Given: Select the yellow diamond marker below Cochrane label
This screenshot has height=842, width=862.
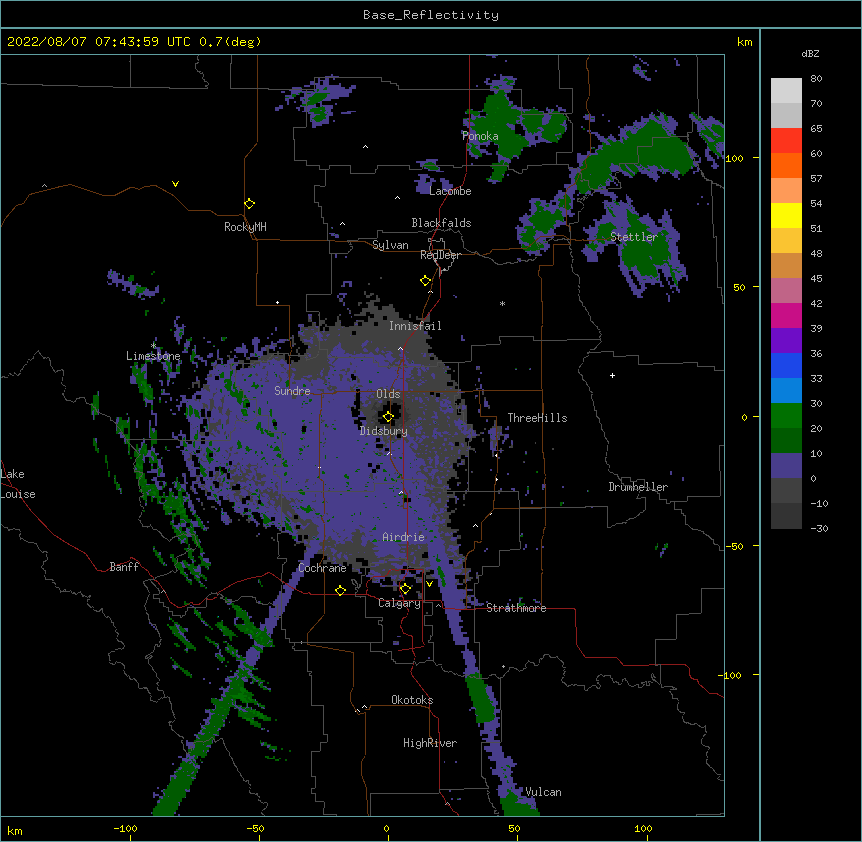Looking at the screenshot, I should tap(340, 590).
